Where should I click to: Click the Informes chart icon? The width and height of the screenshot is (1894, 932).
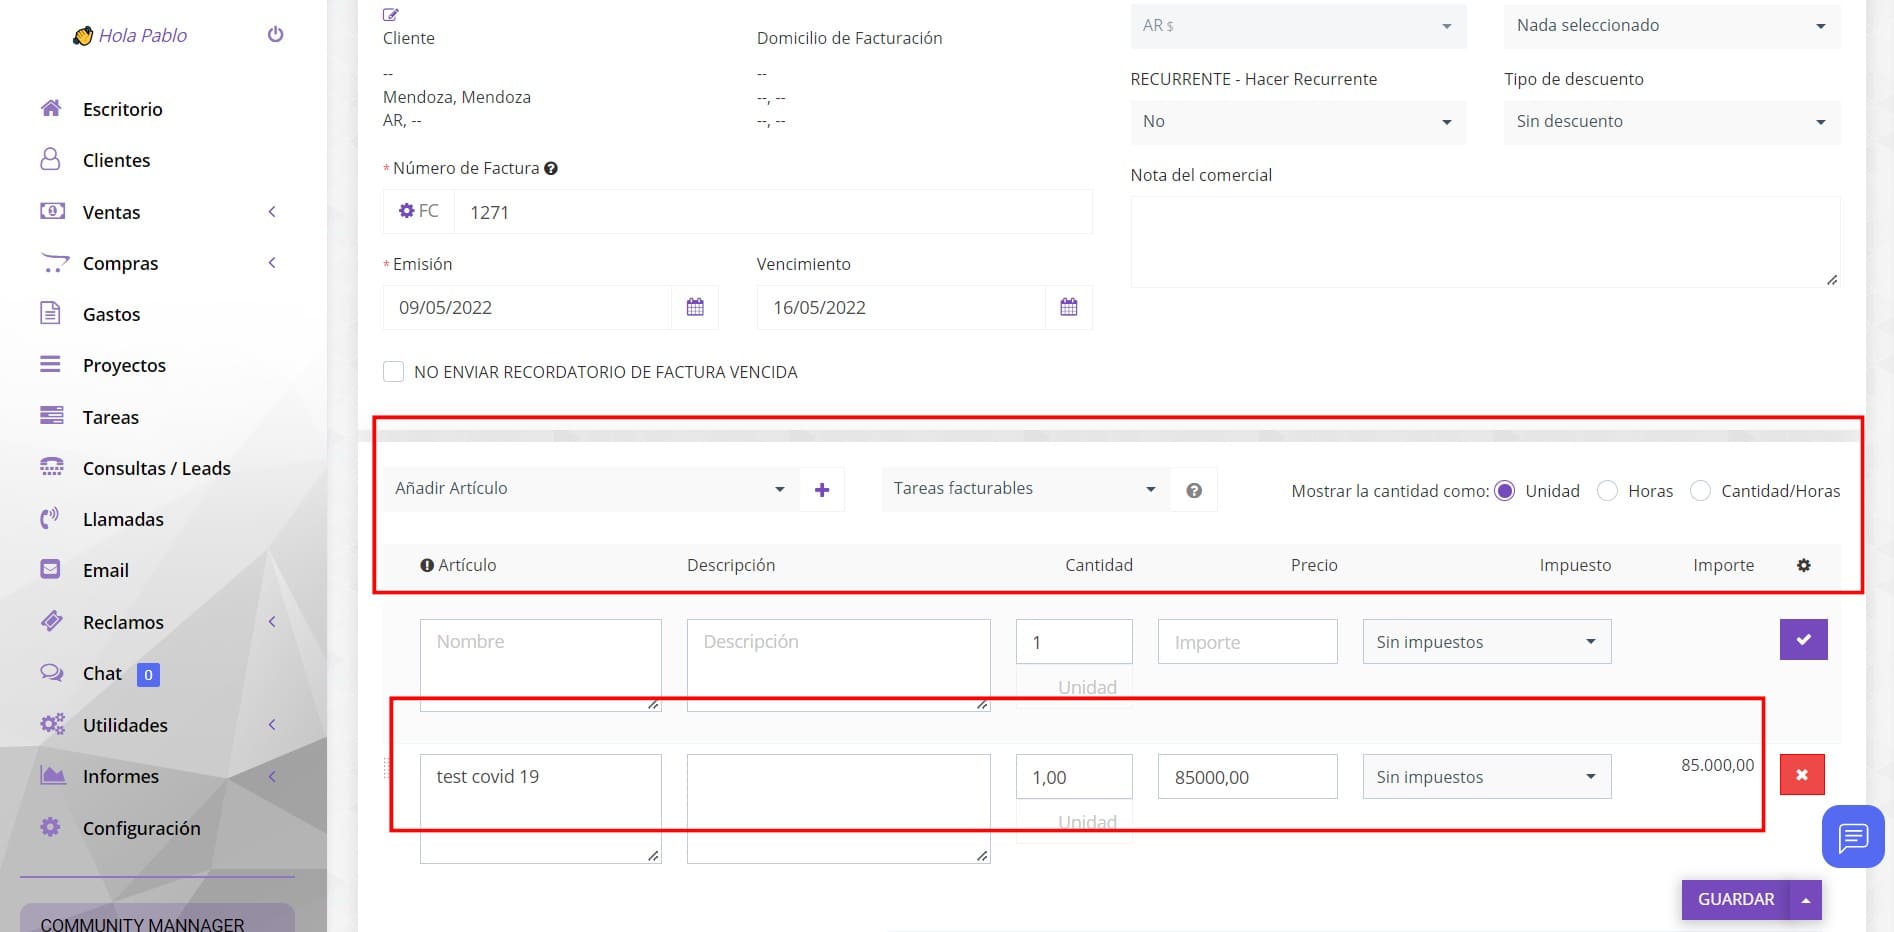coord(52,775)
